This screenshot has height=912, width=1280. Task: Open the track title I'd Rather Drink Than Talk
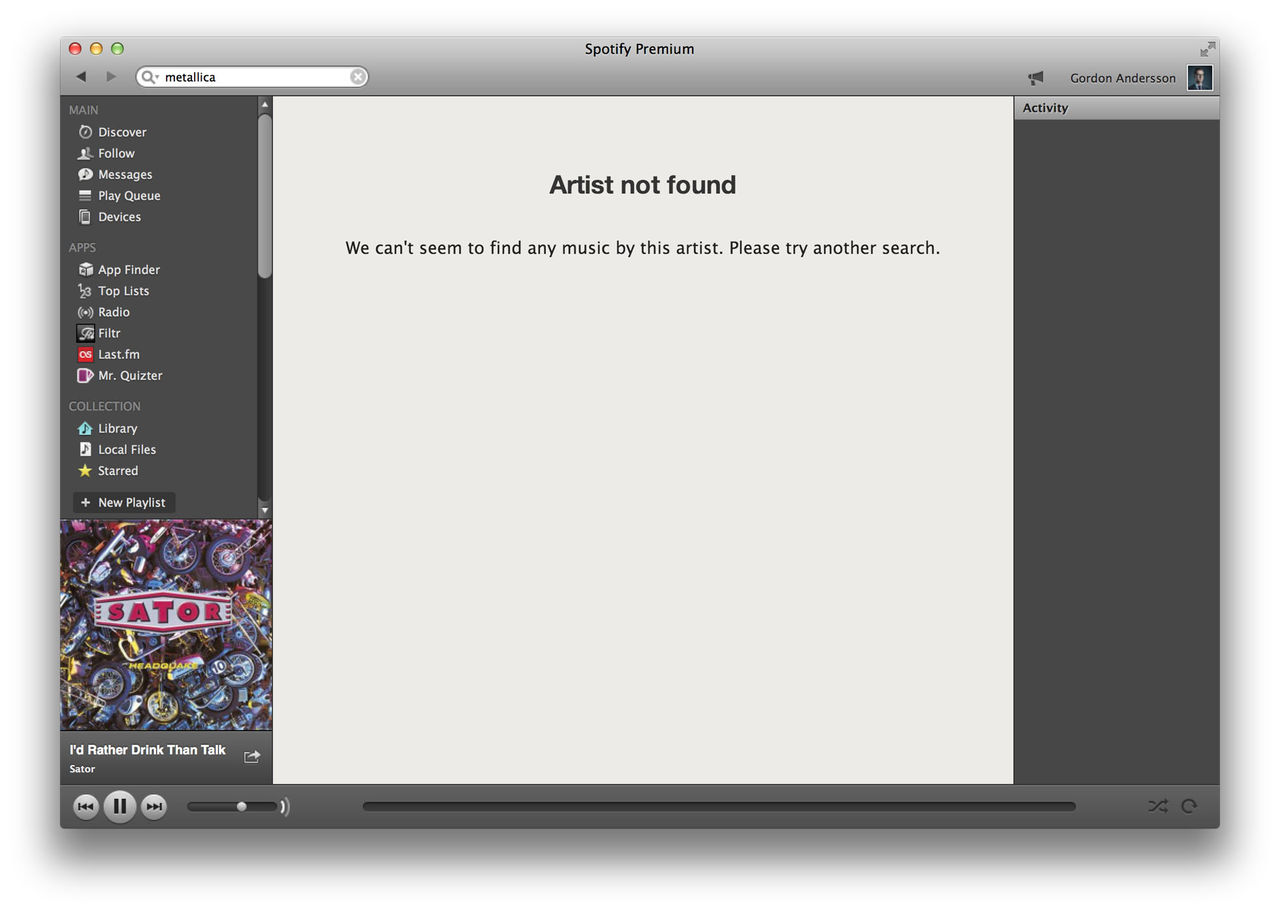point(148,750)
